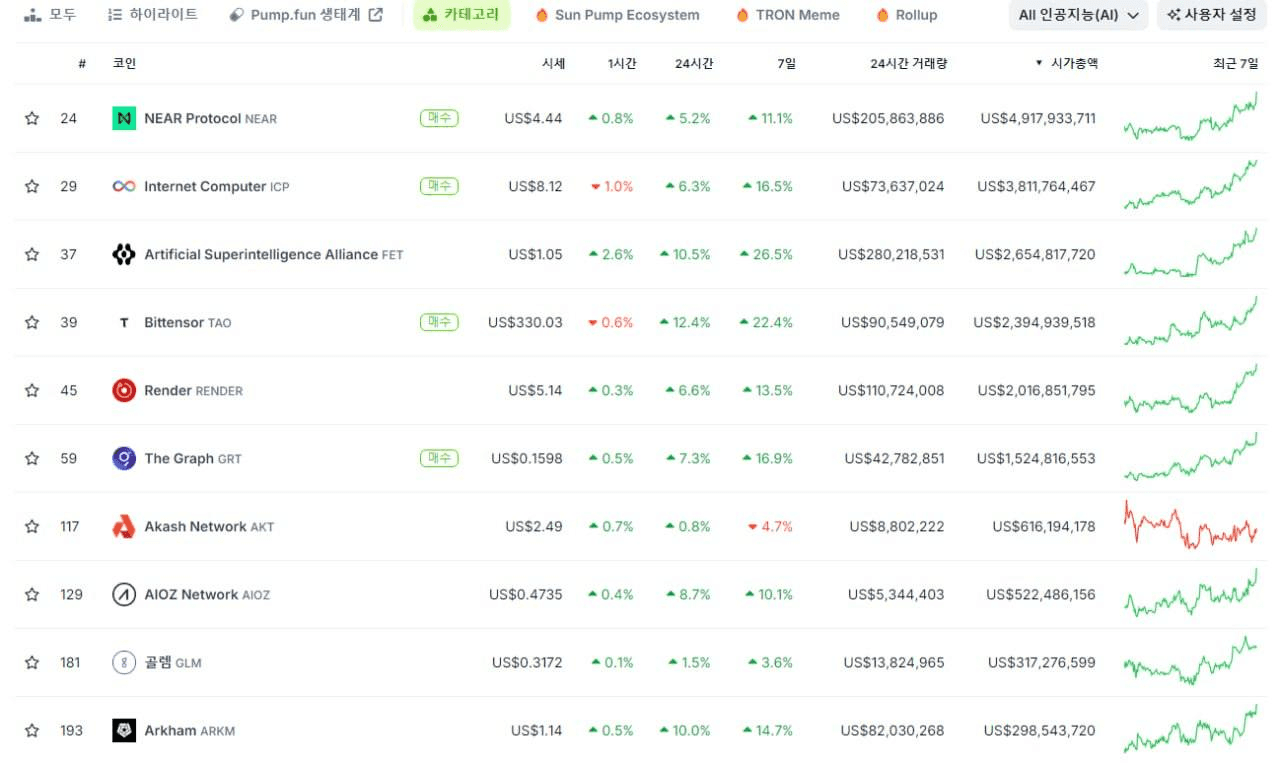
Task: Open the Rollup category
Action: click(x=907, y=15)
